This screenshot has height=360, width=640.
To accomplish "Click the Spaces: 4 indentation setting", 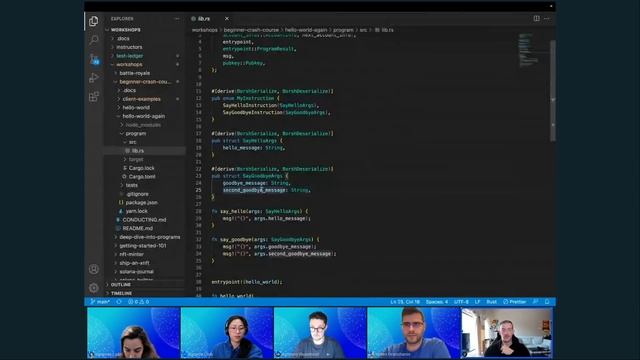I will click(x=437, y=302).
